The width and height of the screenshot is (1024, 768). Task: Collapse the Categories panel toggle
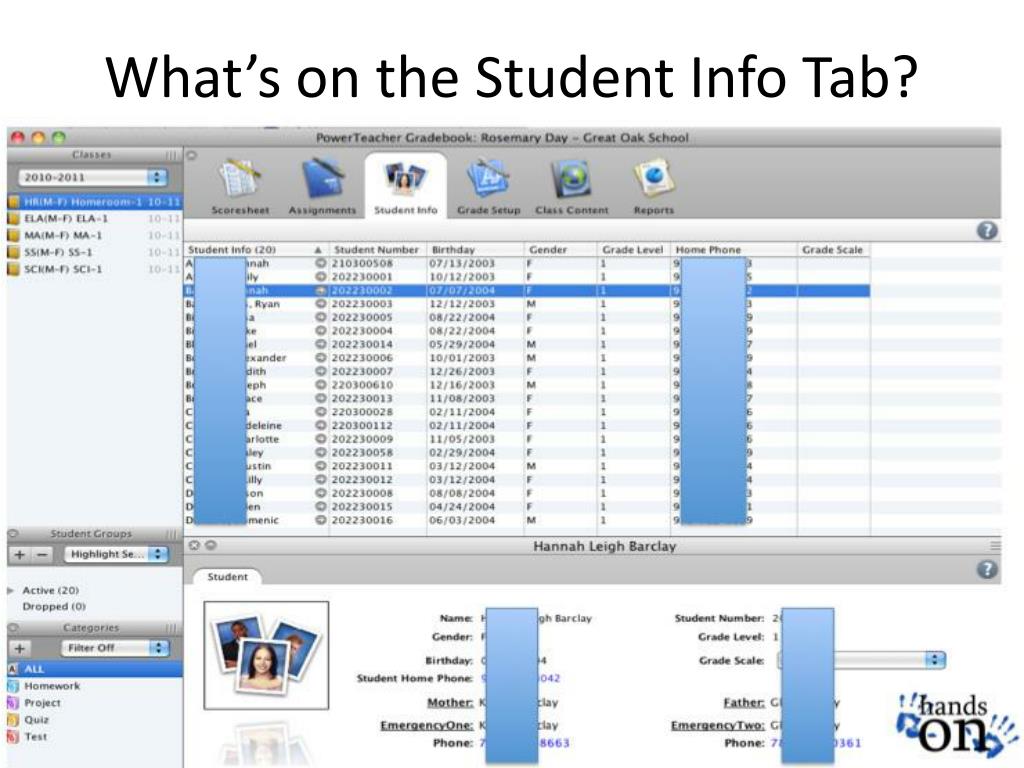coord(12,627)
